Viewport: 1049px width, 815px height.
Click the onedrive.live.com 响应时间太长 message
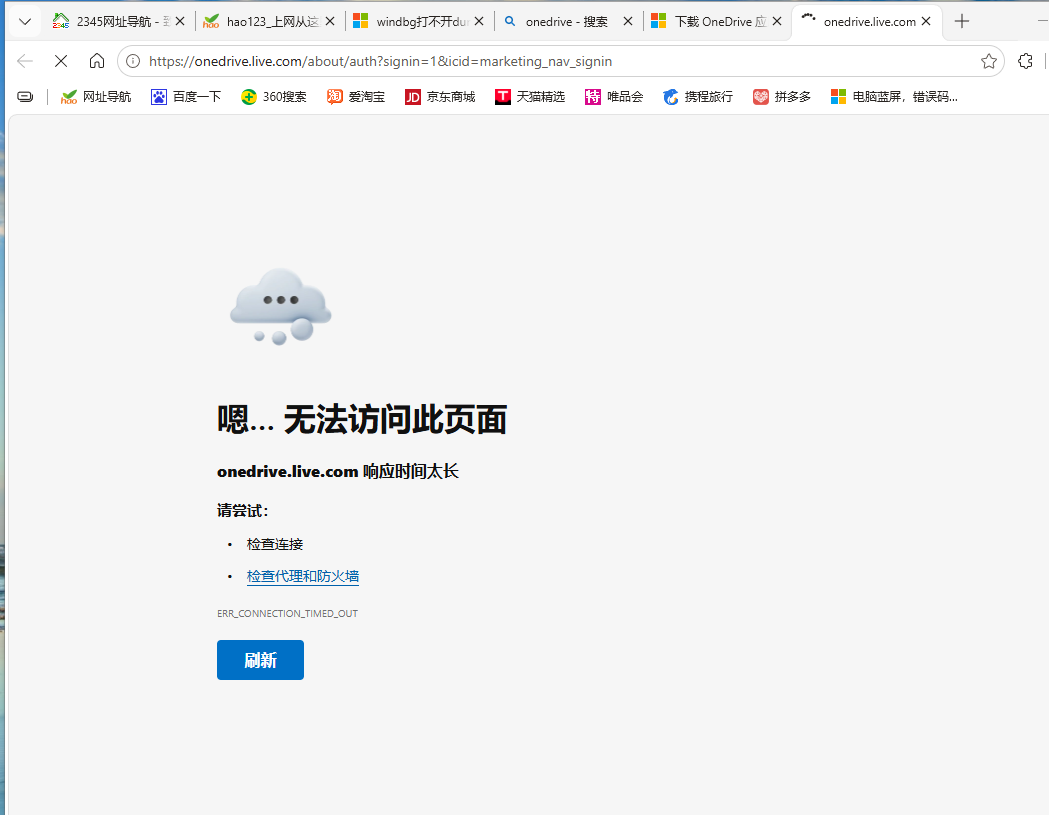click(337, 472)
